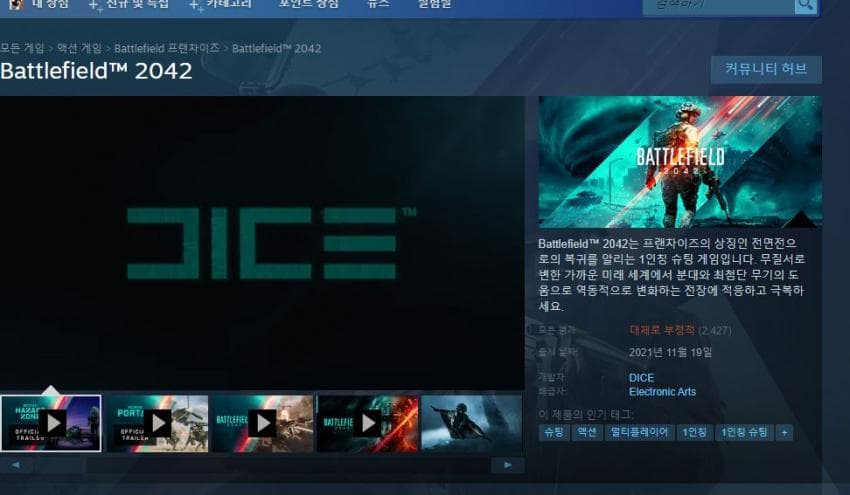Click into the store search field
Viewport: 850px width, 495px height.
tap(717, 6)
